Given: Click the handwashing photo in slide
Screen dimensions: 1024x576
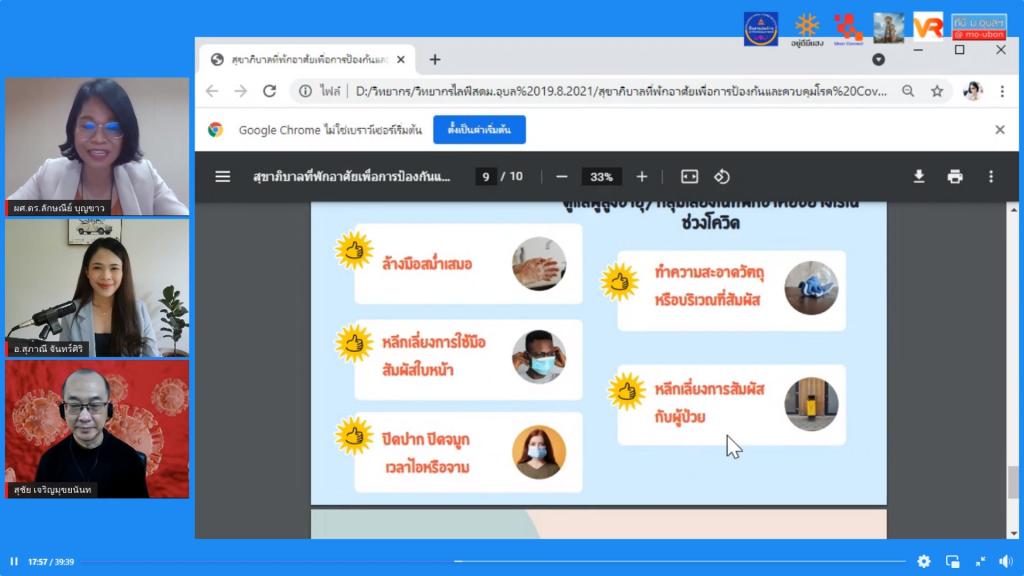Looking at the screenshot, I should point(539,264).
